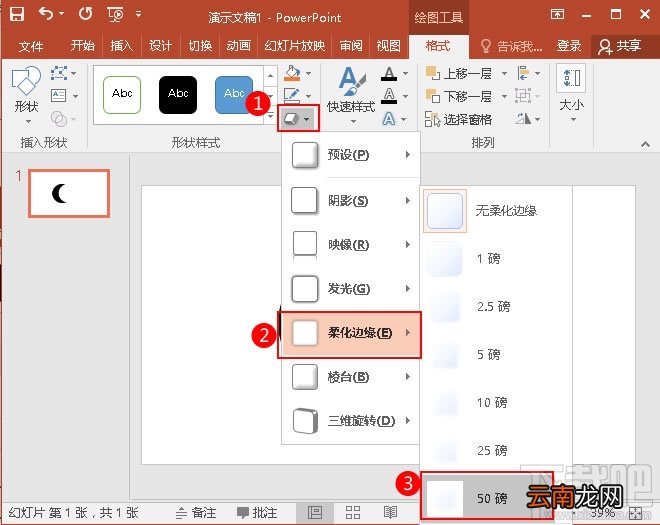Choose the 1 磅 soft edge option

(x=496, y=259)
